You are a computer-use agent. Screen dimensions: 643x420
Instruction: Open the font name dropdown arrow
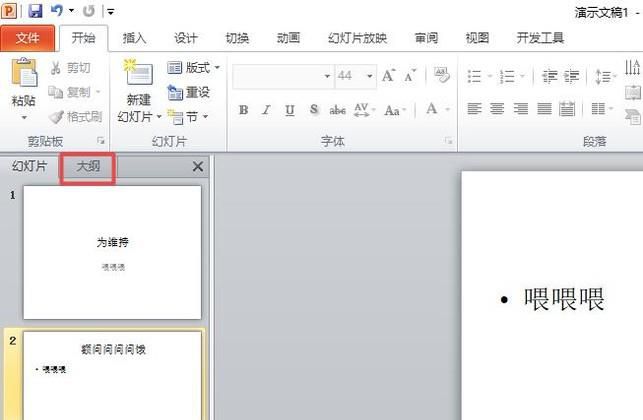pyautogui.click(x=327, y=76)
